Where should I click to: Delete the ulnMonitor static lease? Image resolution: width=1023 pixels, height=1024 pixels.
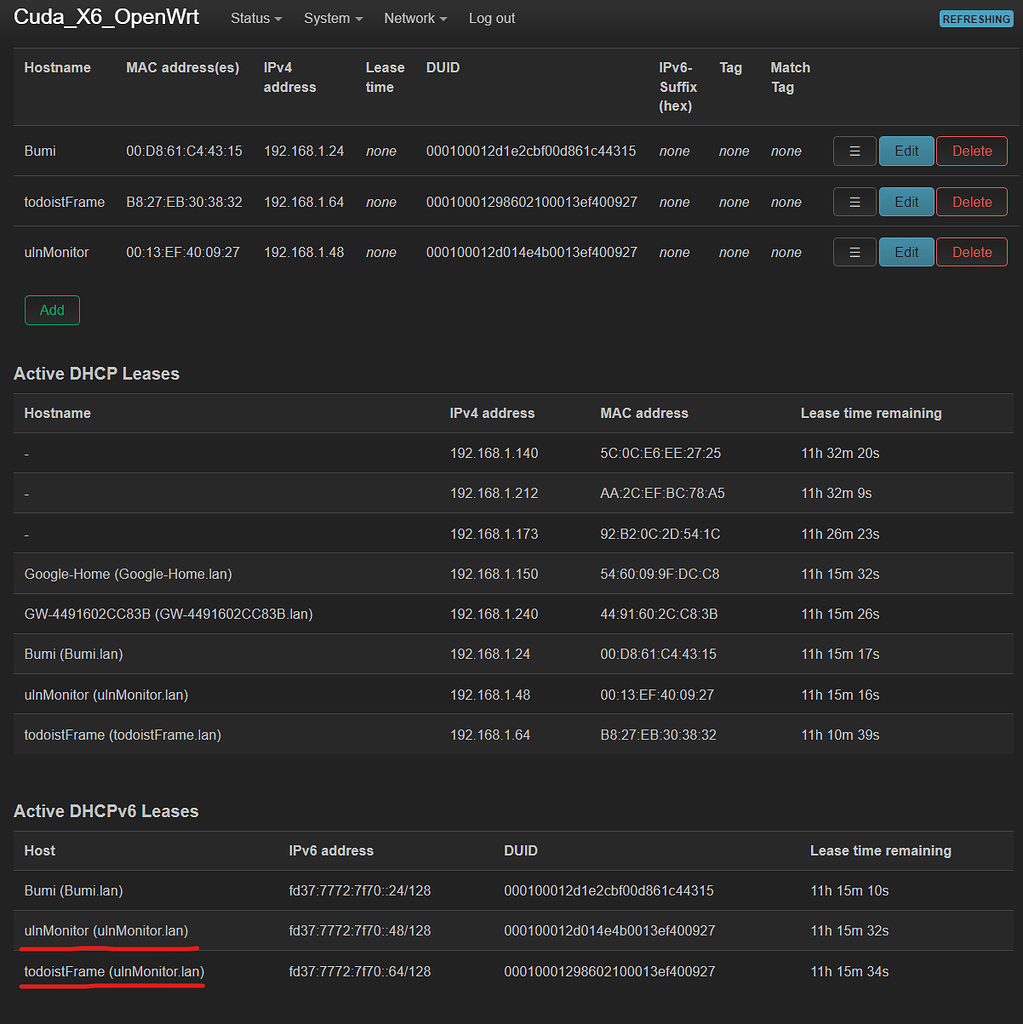971,251
